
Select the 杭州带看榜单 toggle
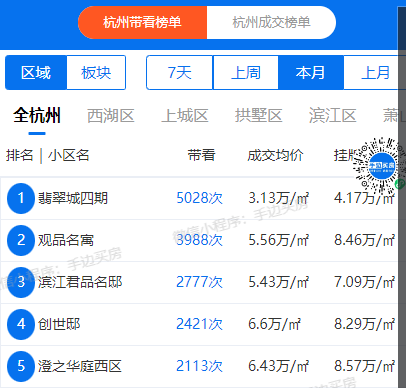pyautogui.click(x=142, y=23)
